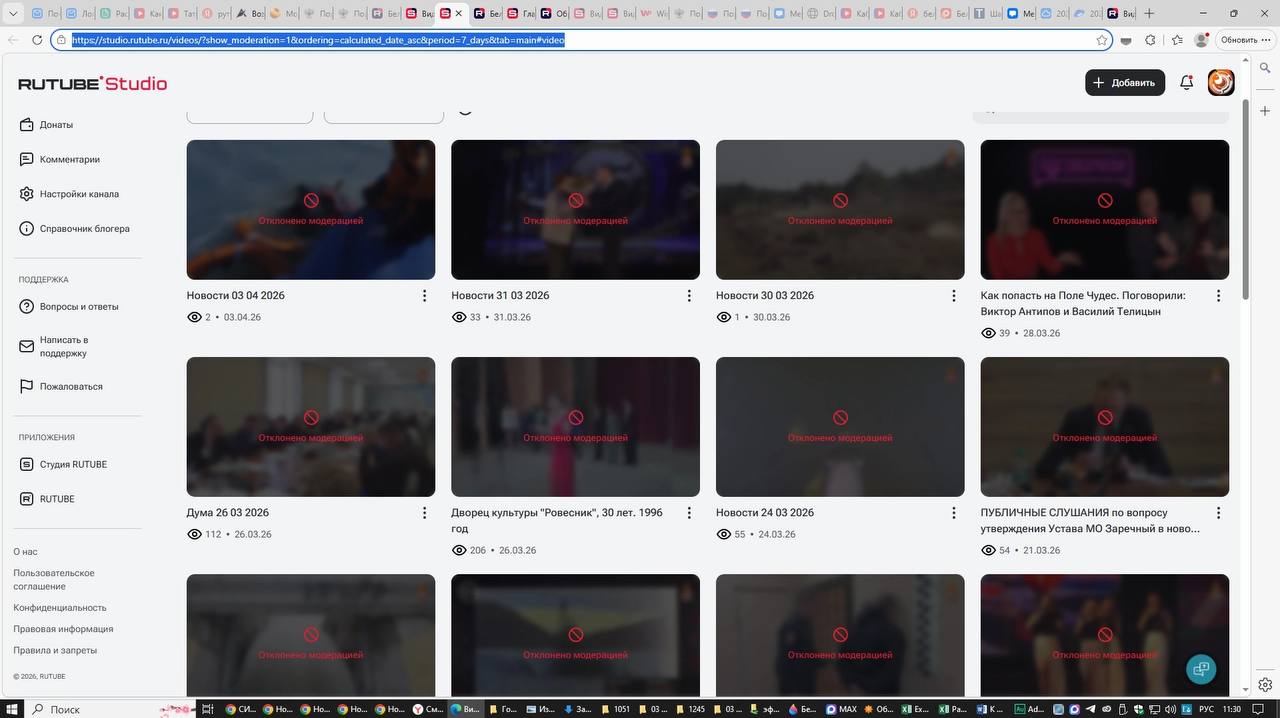This screenshot has width=1280, height=718.
Task: Click the Пожаловаться flag item
Action: (x=70, y=387)
